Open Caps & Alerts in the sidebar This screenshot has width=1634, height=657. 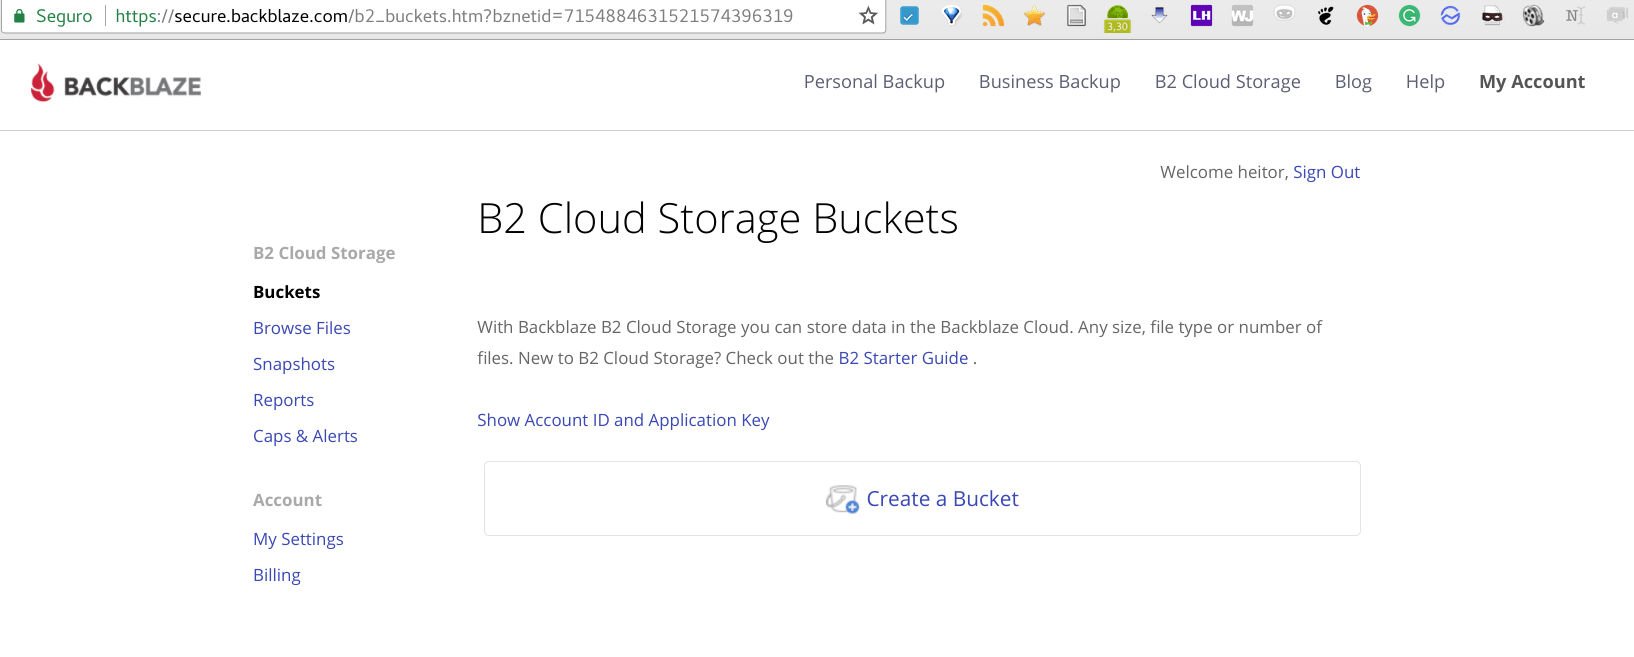pyautogui.click(x=305, y=436)
